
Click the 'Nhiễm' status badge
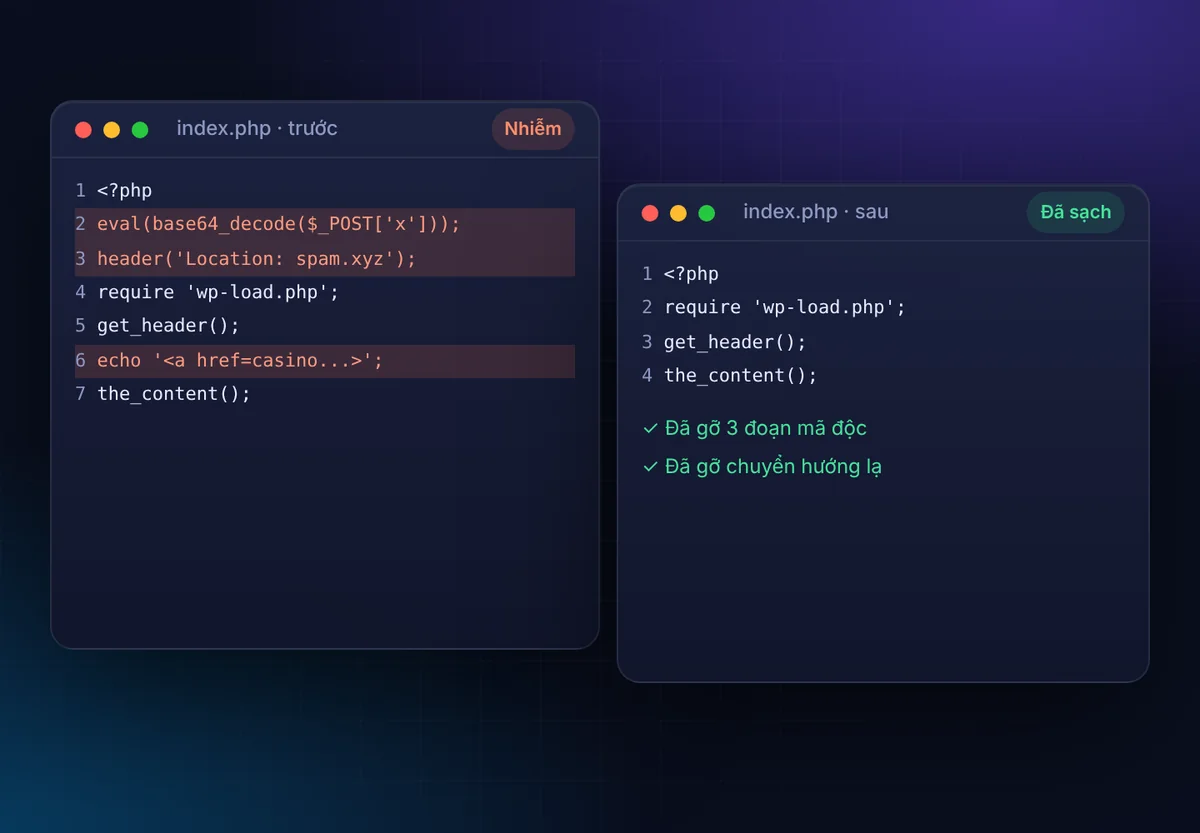(x=533, y=129)
